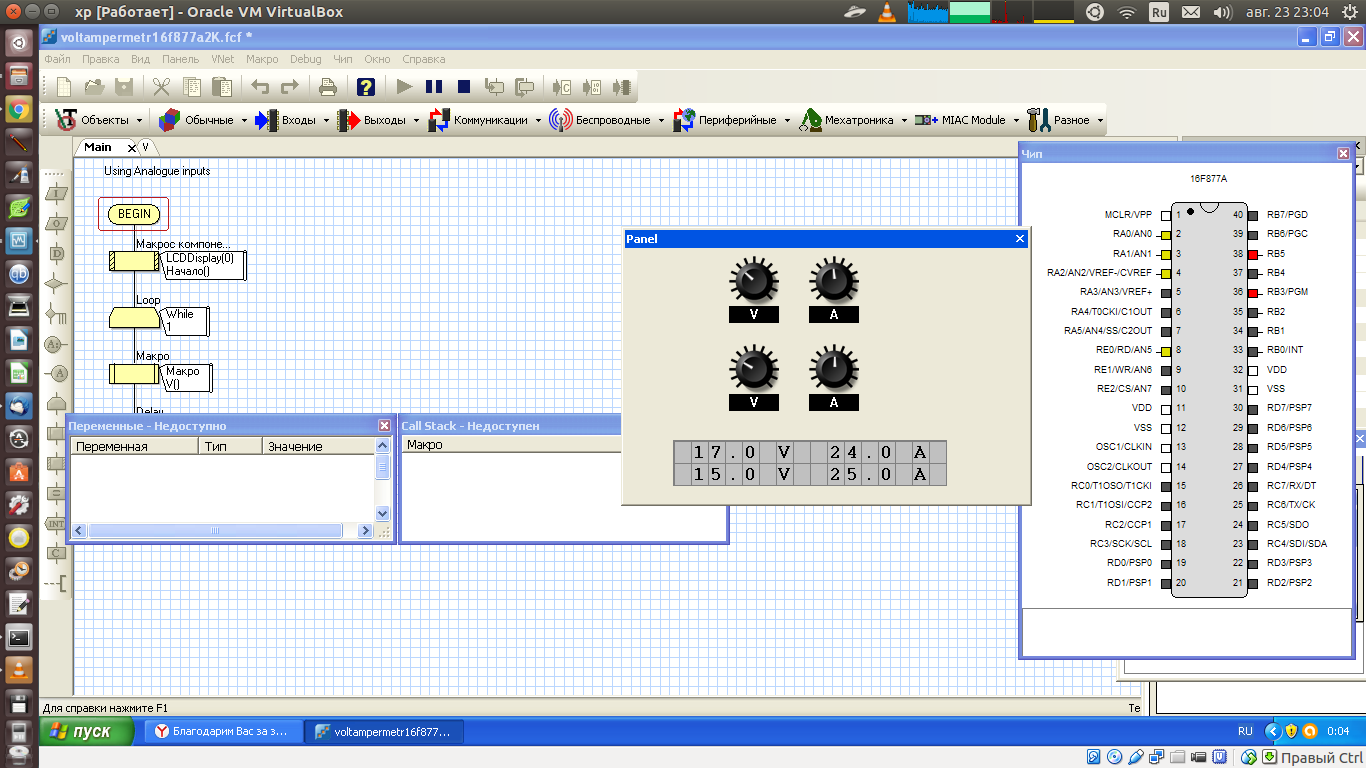Click the Compile to C toolbar icon
The image size is (1366, 768).
[x=561, y=87]
